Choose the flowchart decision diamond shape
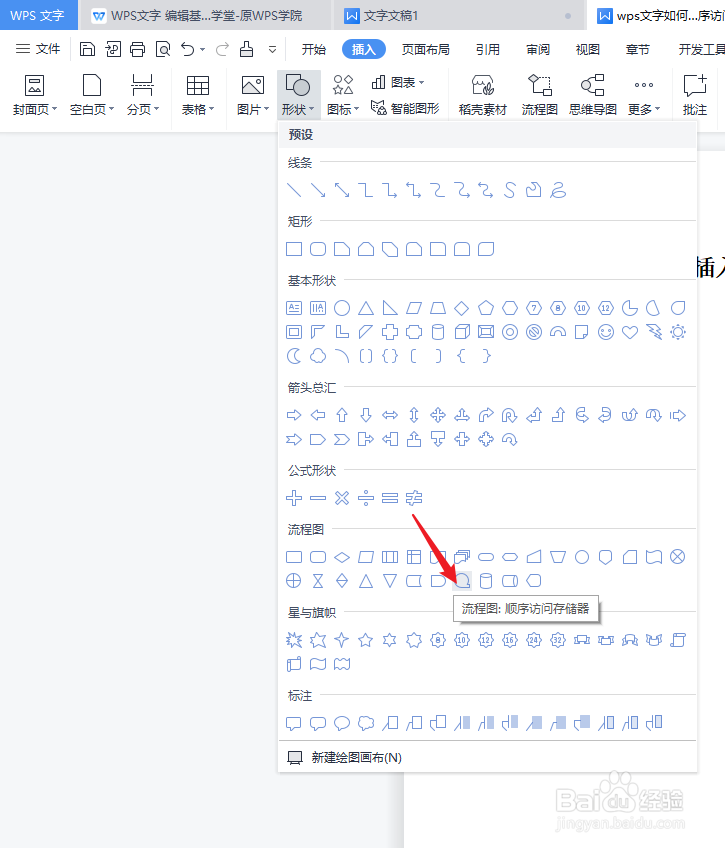 pos(342,557)
